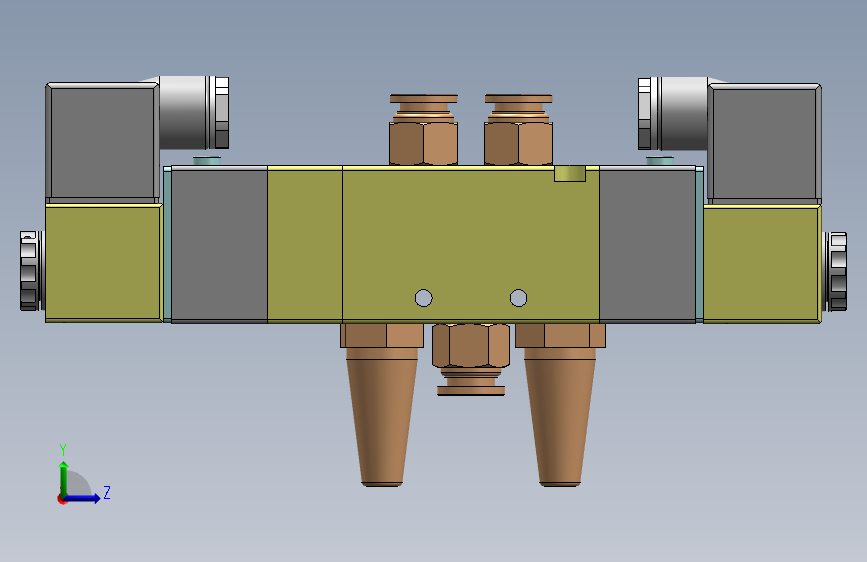Select the large central olive valve body face
Viewport: 867px width, 562px height.
pyautogui.click(x=471, y=243)
